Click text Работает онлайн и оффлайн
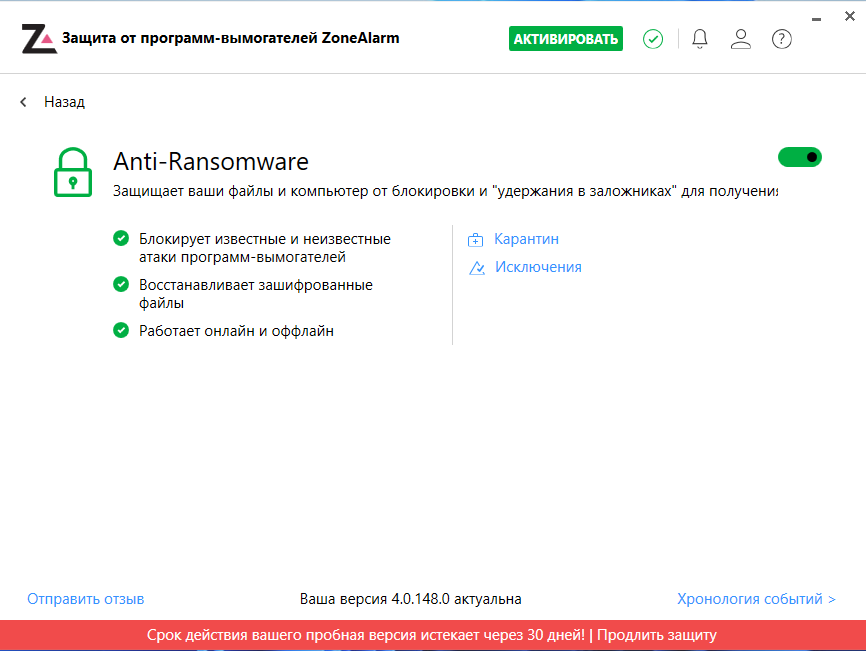 click(x=236, y=331)
